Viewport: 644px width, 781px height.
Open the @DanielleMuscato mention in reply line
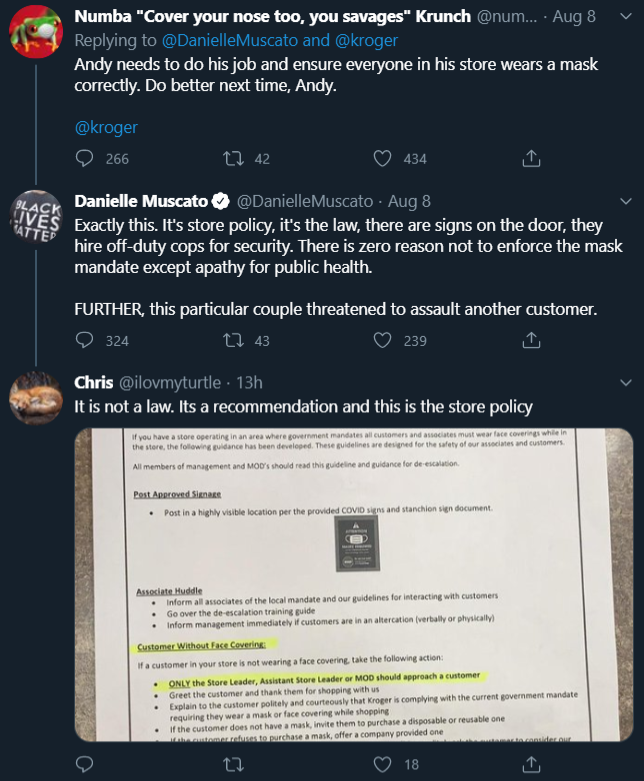point(230,40)
